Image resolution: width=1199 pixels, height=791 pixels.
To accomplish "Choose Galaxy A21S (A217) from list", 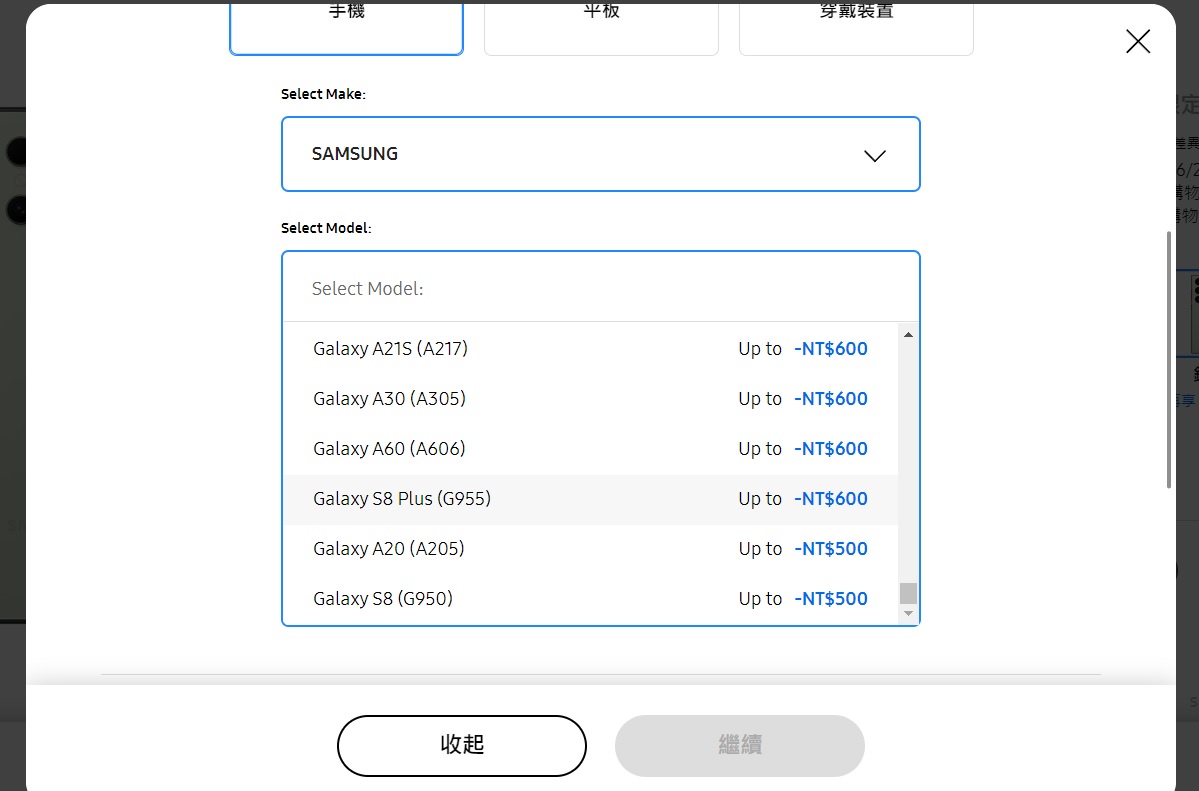I will coord(390,349).
